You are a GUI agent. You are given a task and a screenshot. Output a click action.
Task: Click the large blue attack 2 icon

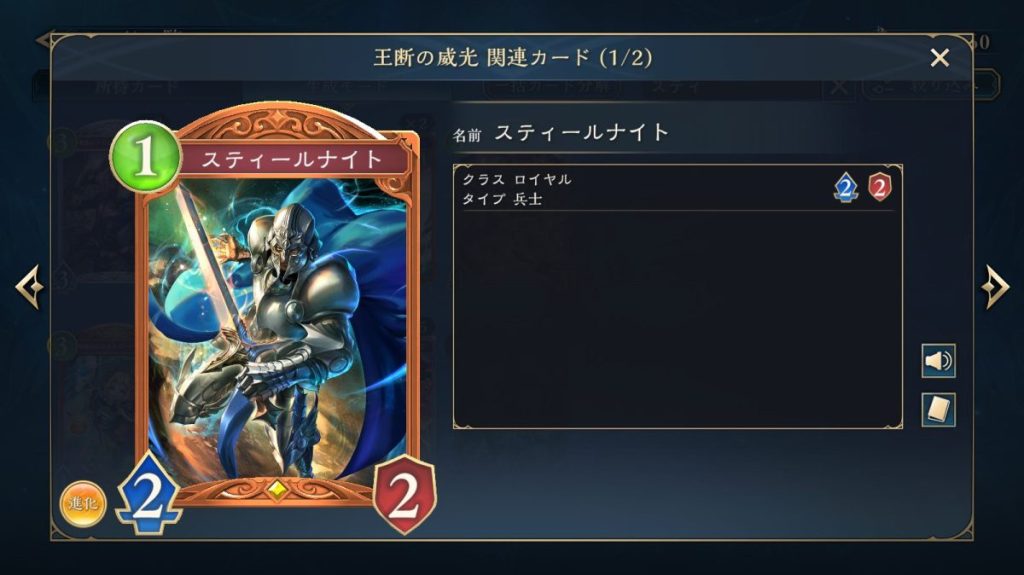click(x=149, y=495)
